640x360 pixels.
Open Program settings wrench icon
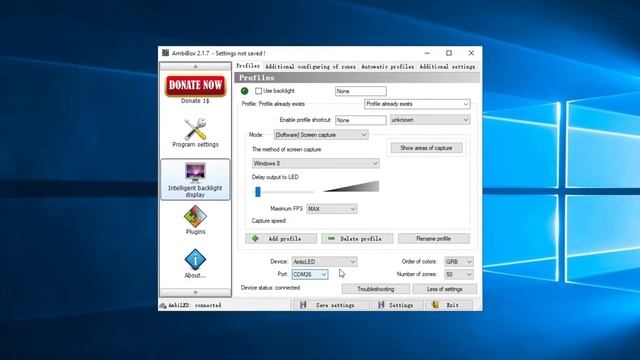[x=195, y=129]
